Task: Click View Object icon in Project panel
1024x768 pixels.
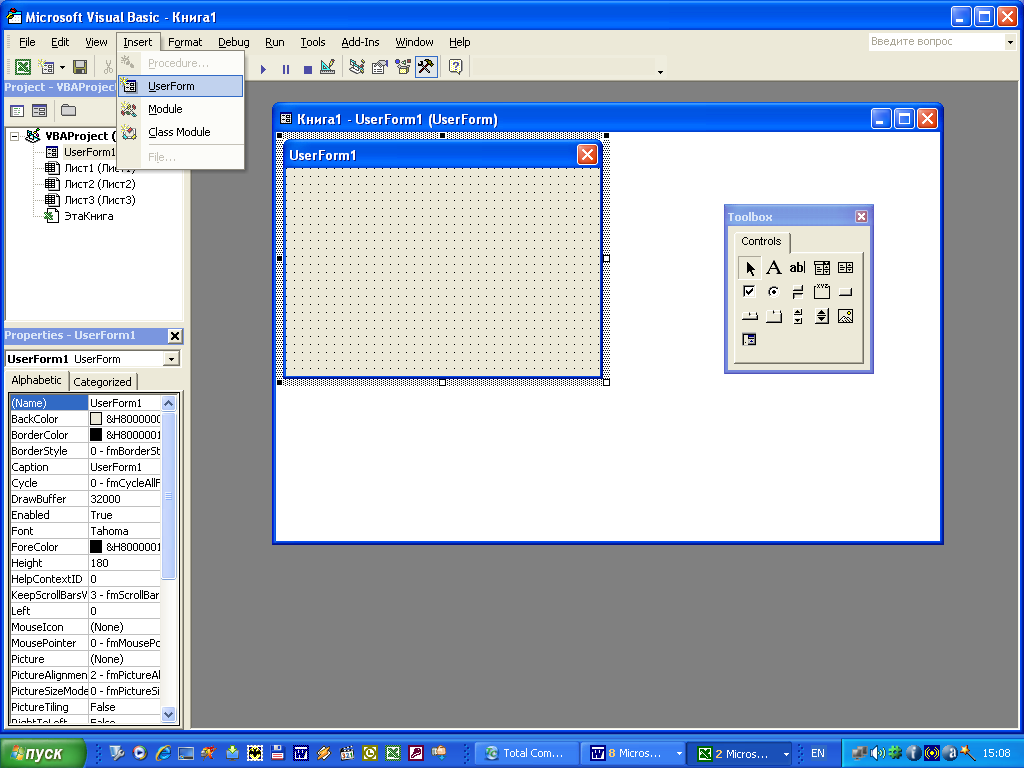Action: (40, 111)
